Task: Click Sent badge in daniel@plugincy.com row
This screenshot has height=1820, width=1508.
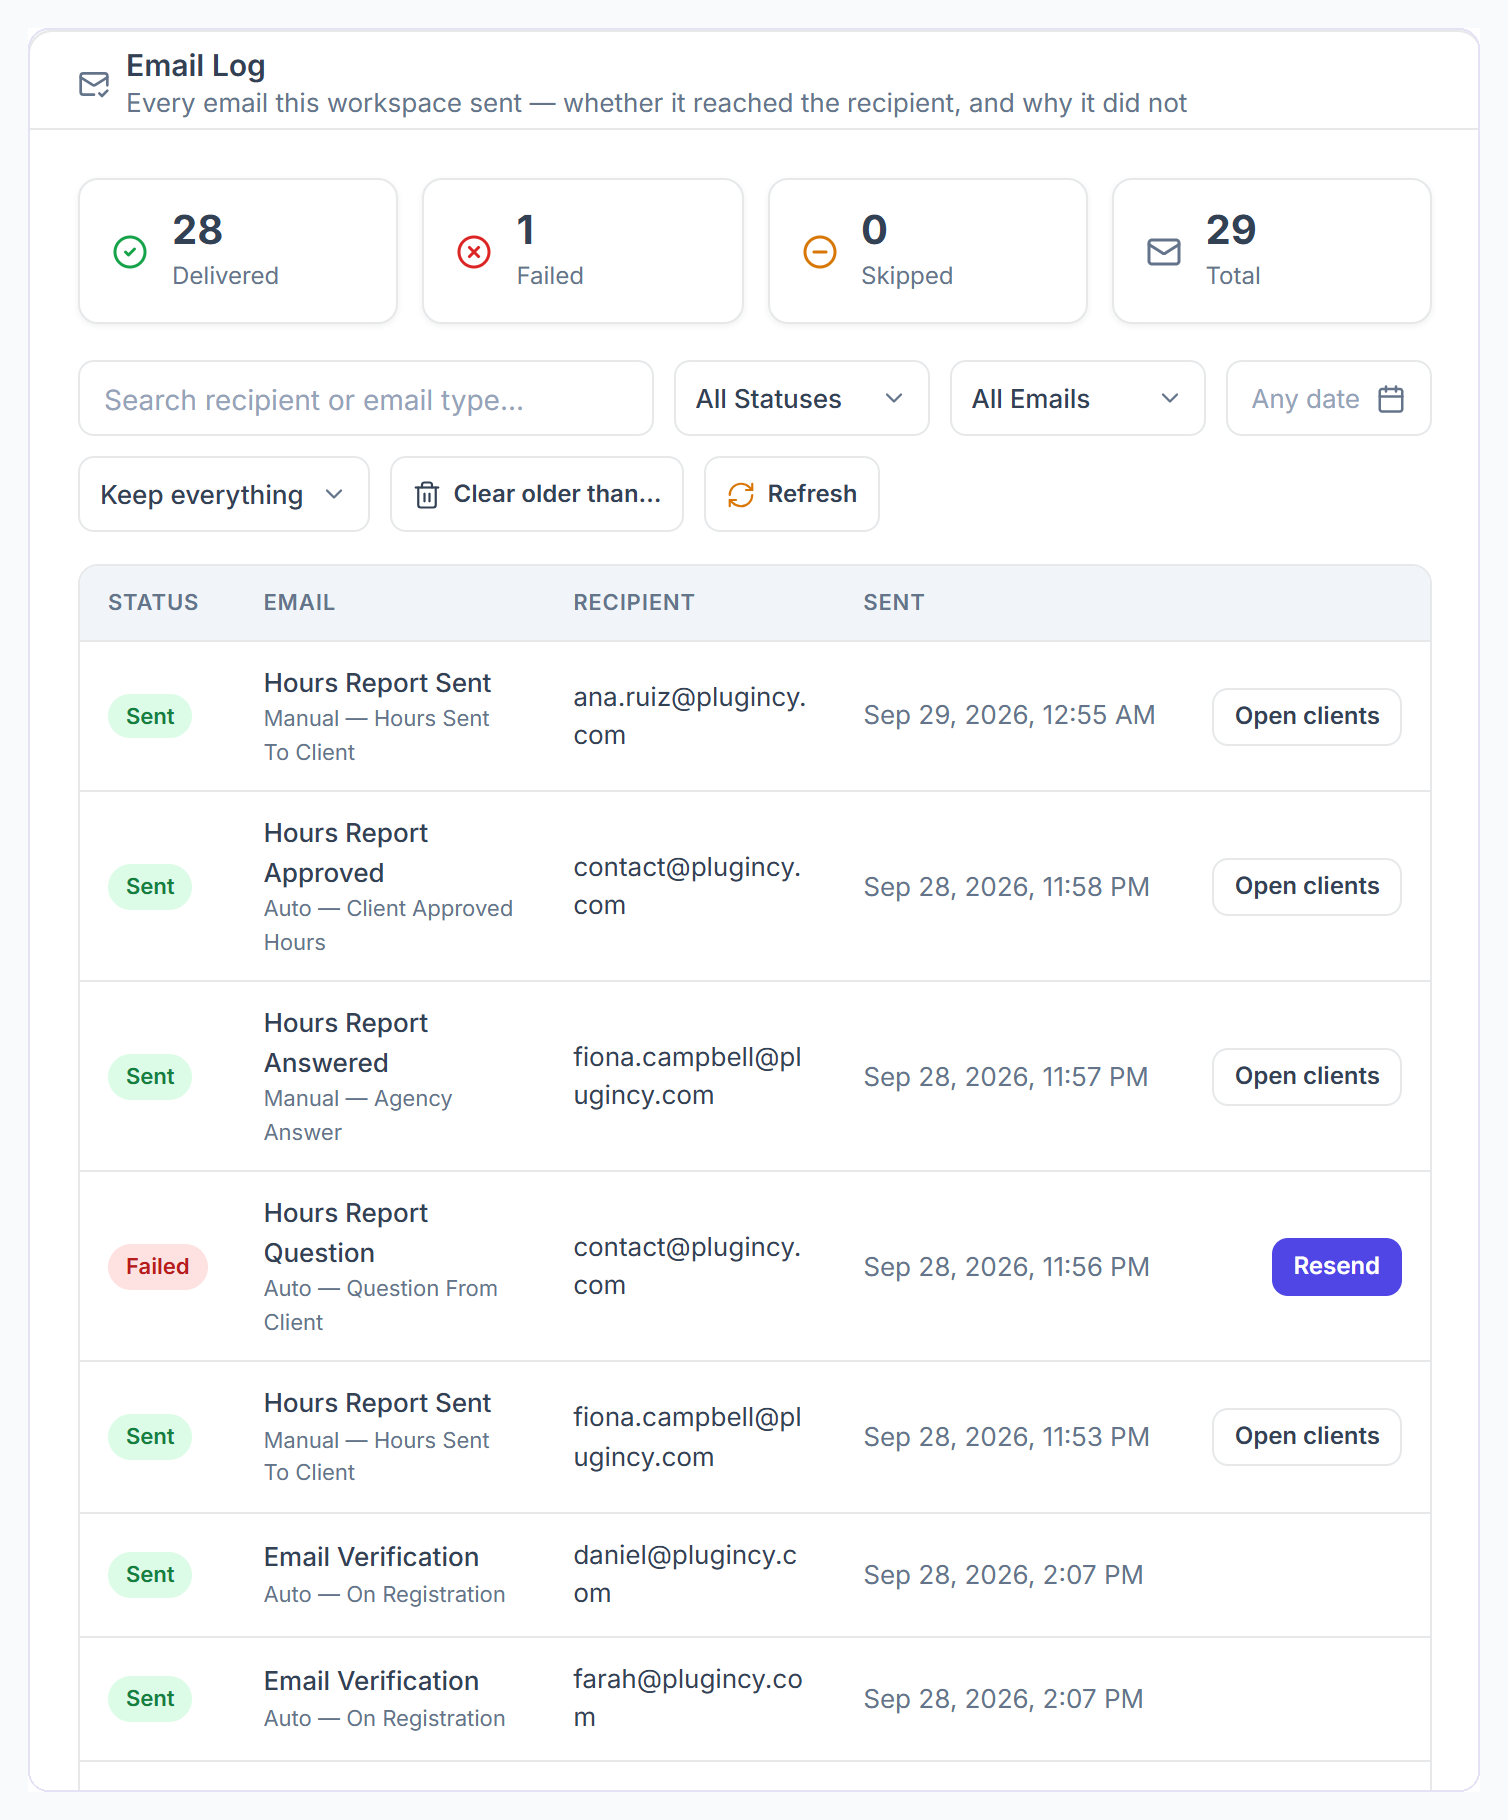Action: click(x=150, y=1575)
